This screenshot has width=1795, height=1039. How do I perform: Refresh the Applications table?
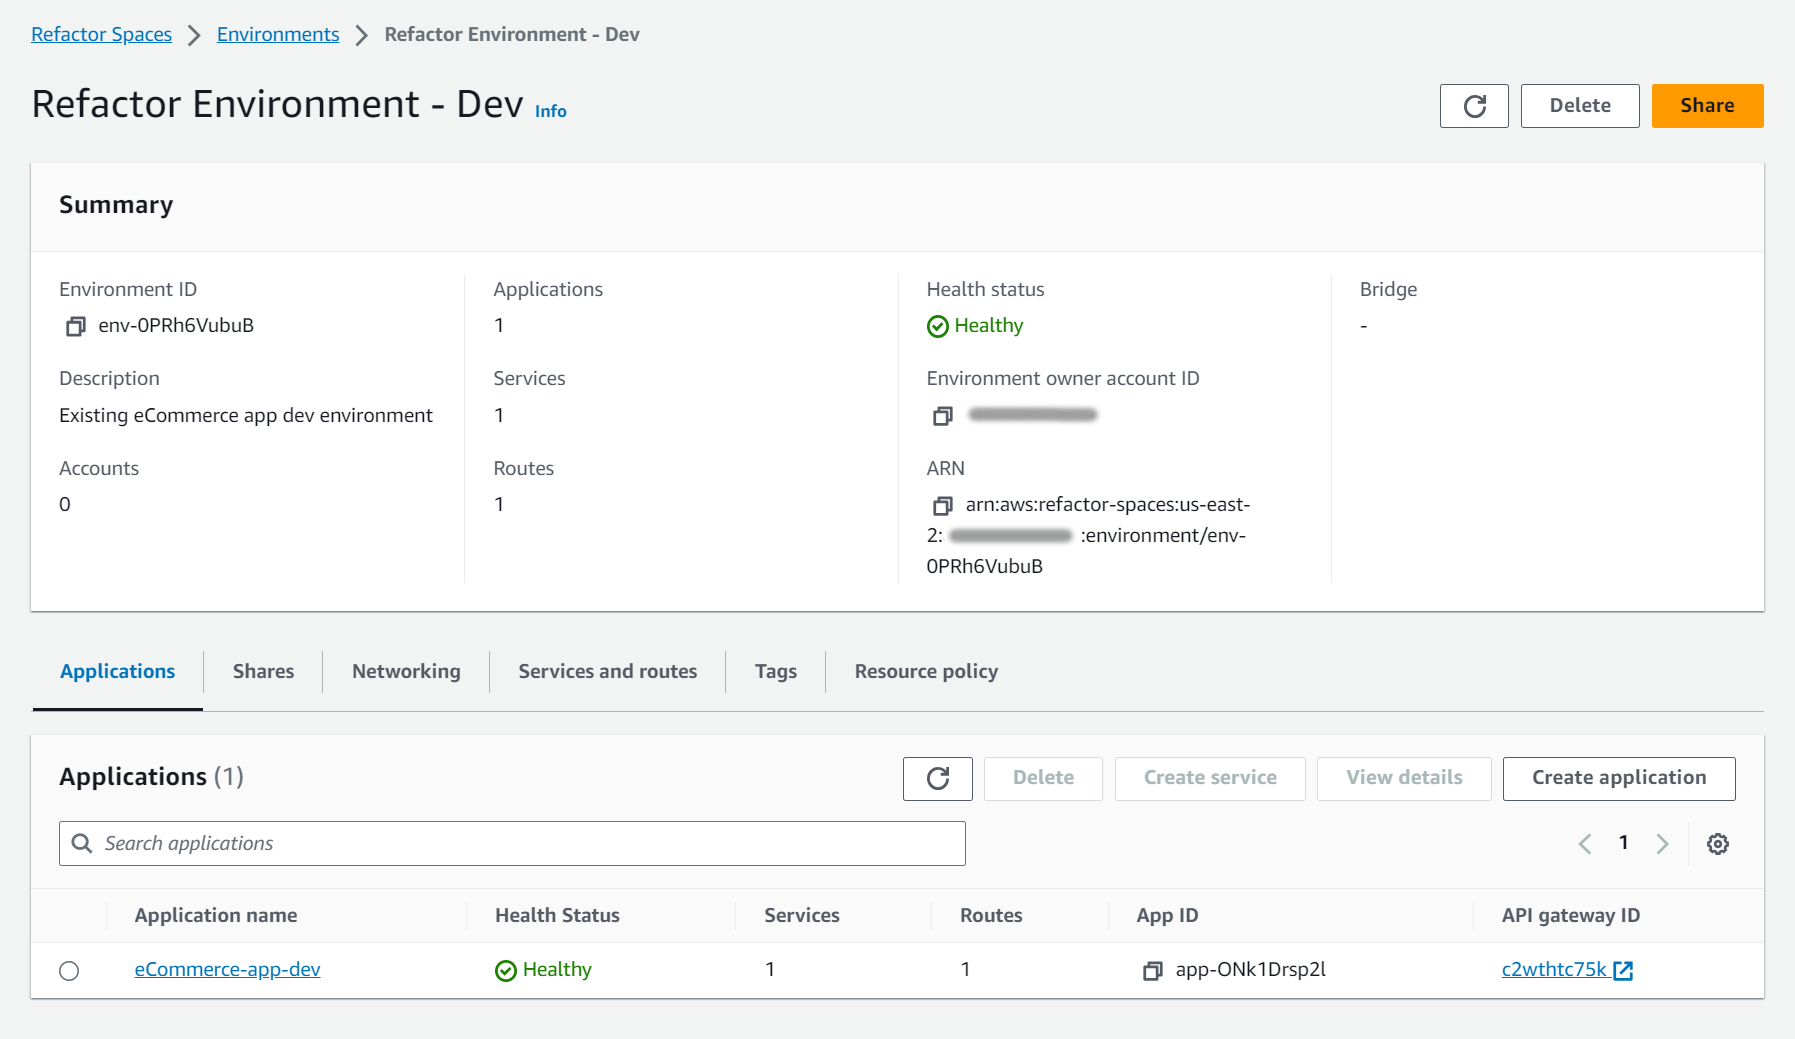[937, 778]
